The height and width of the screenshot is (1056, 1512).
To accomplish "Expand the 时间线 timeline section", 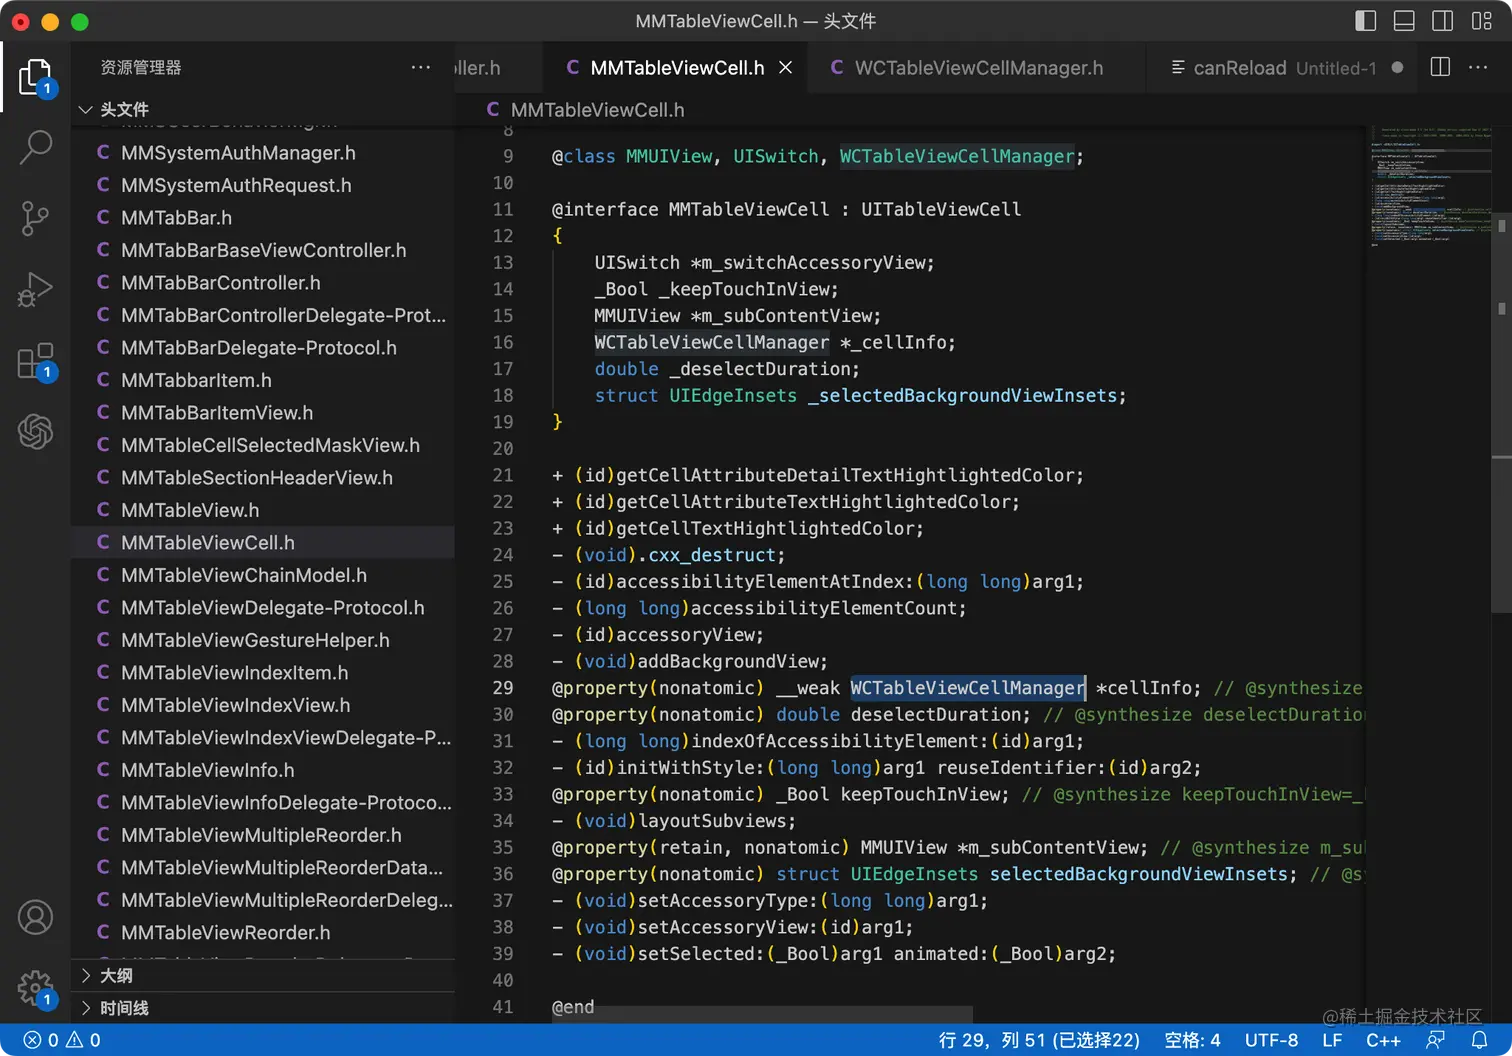I will [124, 1008].
